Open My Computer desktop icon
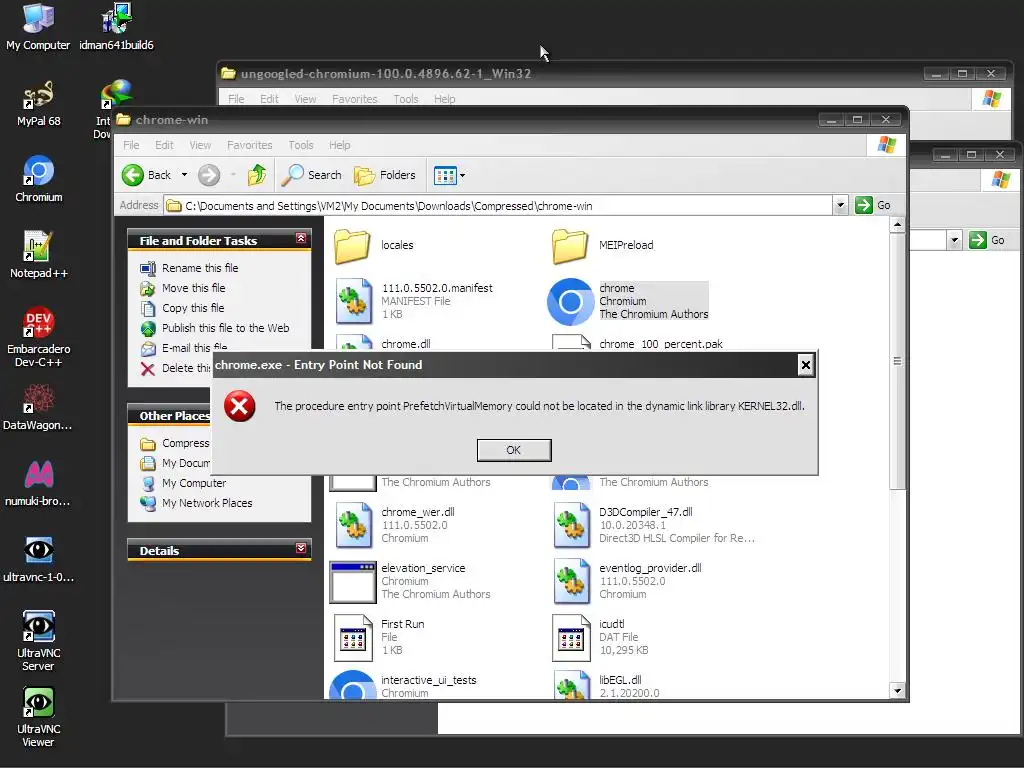Image resolution: width=1024 pixels, height=768 pixels. click(x=38, y=26)
